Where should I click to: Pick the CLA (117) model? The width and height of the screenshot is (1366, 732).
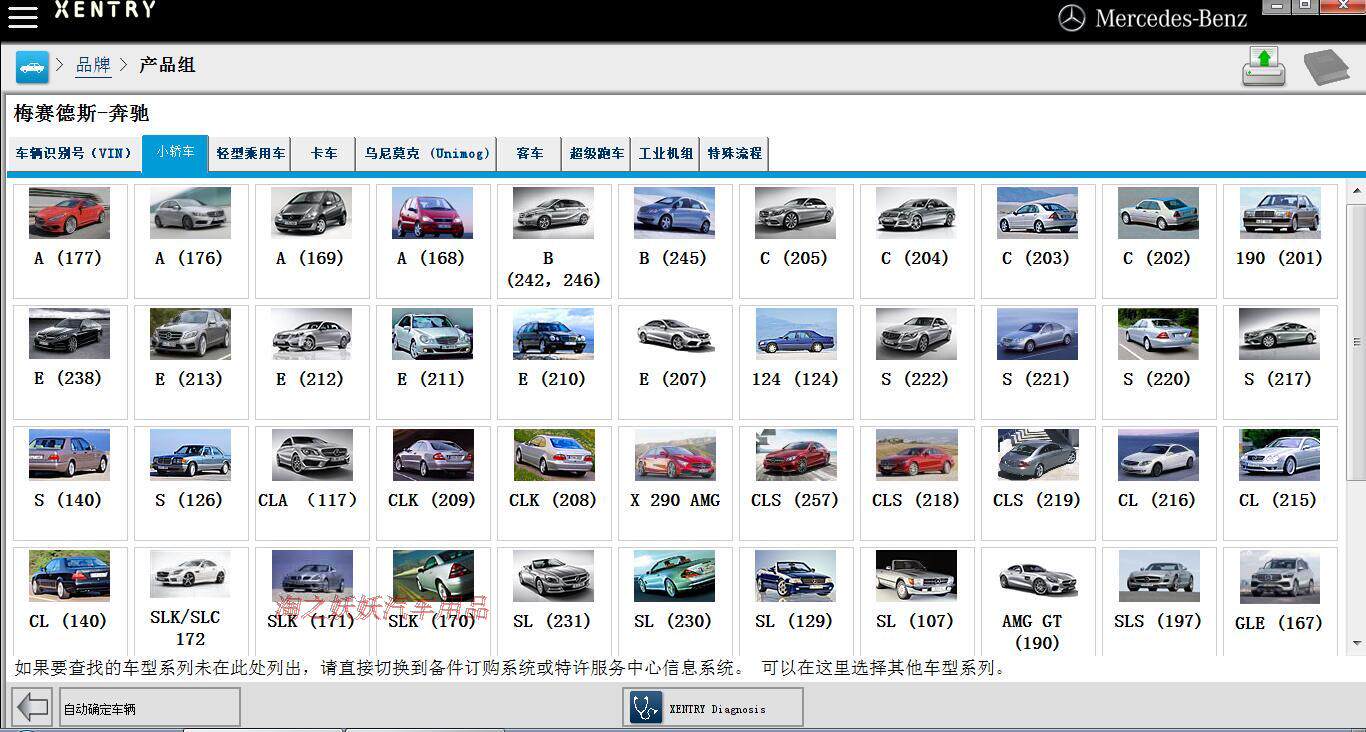click(312, 483)
